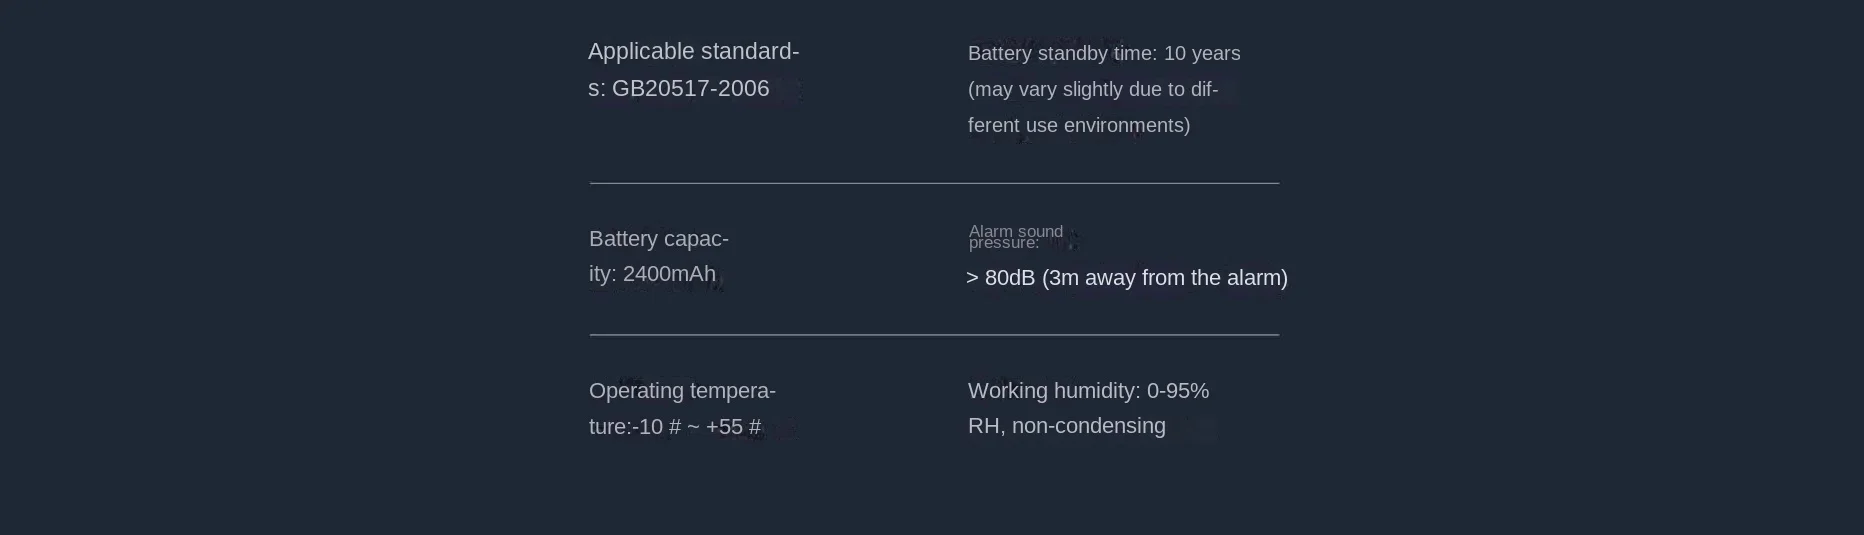Click the "(may vary slightly due to dif-" line
The width and height of the screenshot is (1864, 535).
1093,90
